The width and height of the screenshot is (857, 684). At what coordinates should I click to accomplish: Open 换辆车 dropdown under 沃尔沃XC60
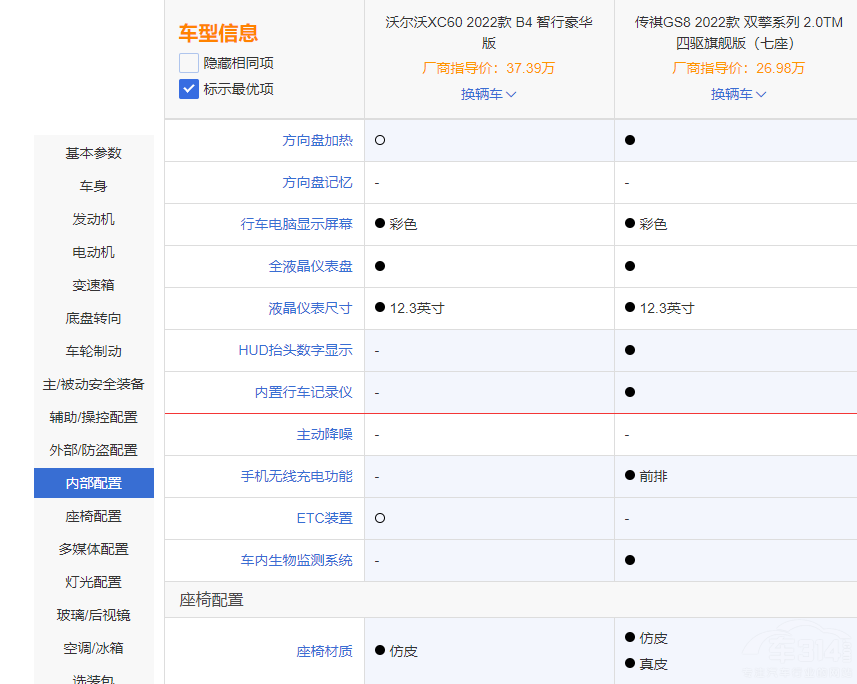489,94
